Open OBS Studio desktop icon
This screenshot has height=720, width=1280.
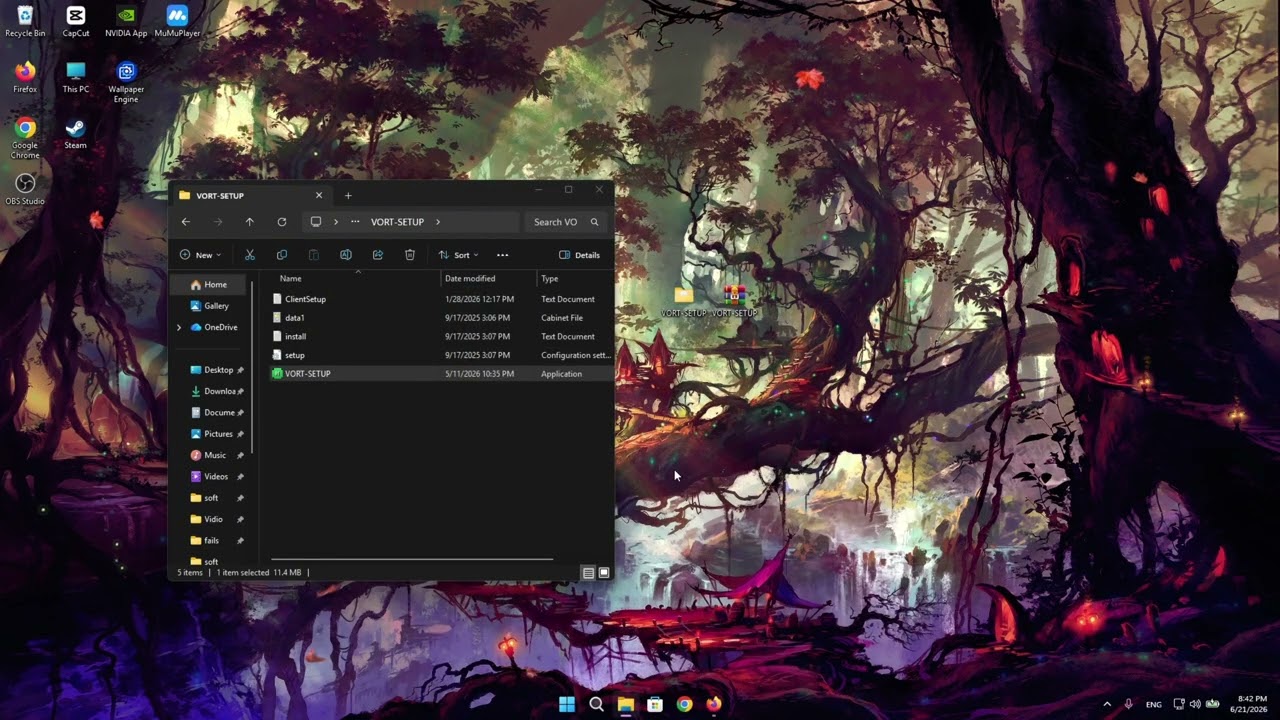(x=25, y=189)
